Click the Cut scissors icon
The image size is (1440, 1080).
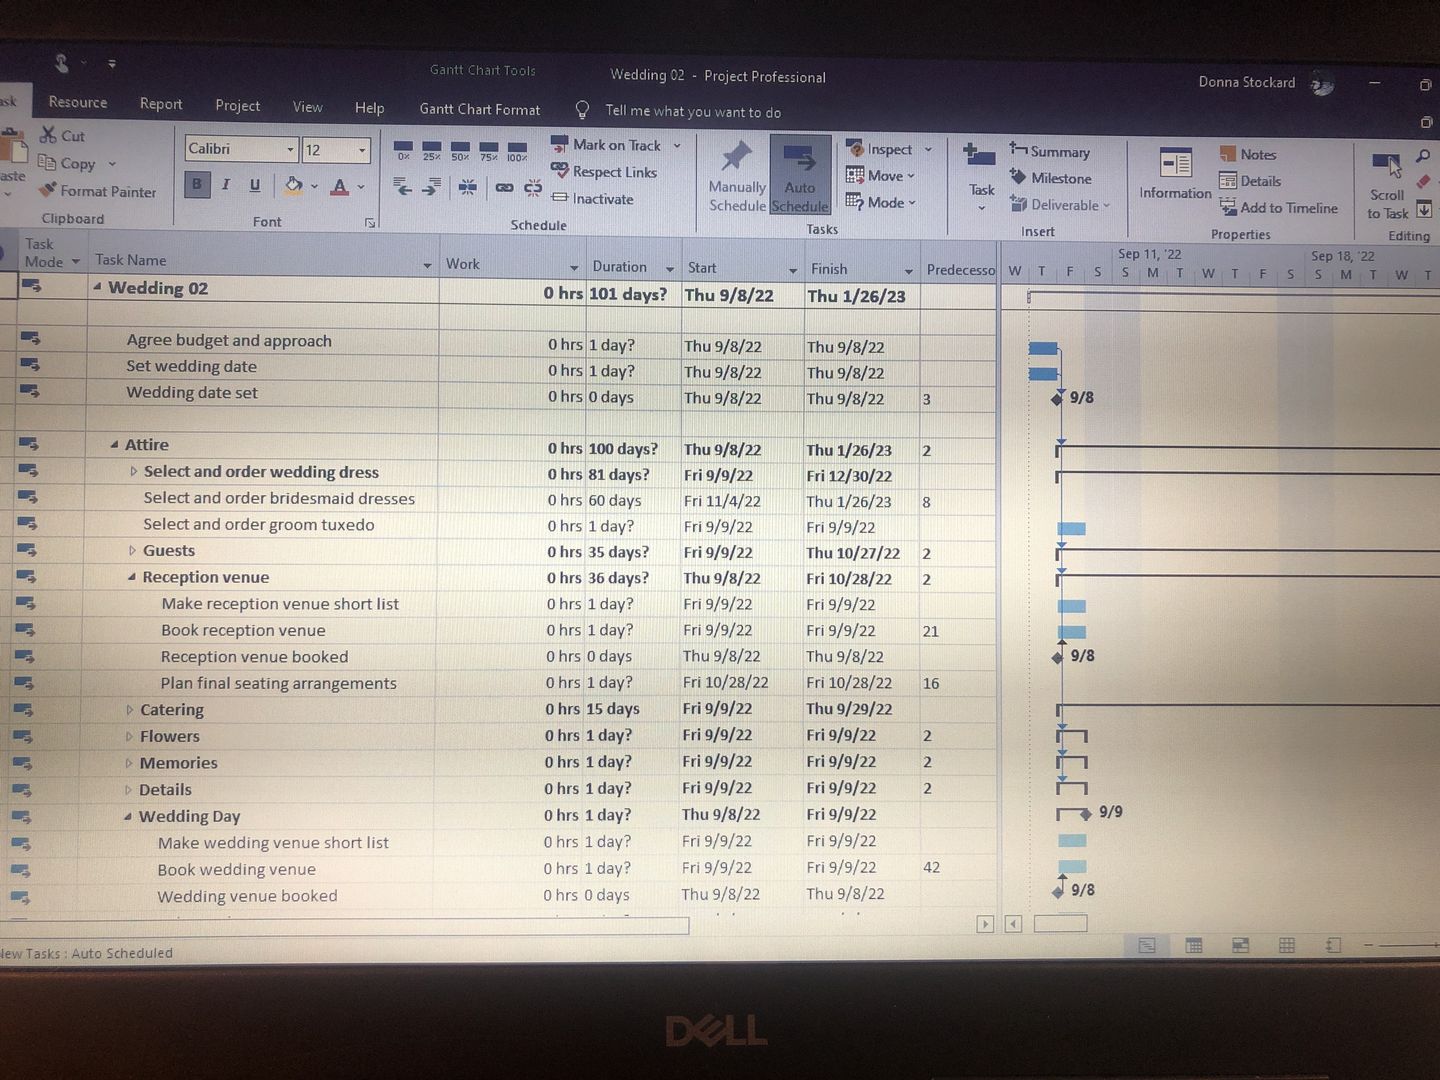click(48, 135)
